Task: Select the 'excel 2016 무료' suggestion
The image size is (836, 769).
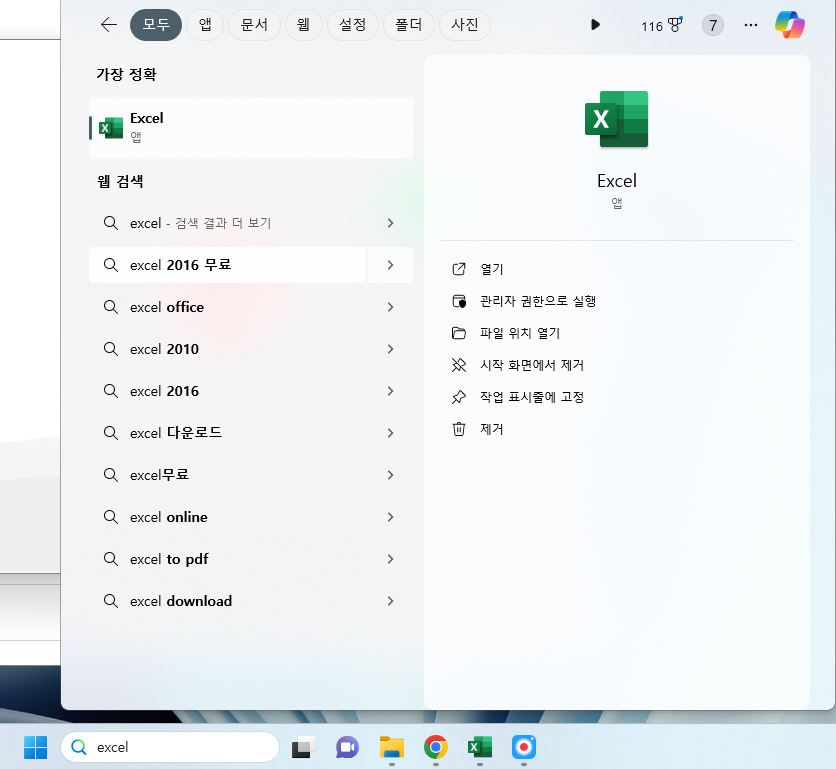Action: (x=228, y=265)
